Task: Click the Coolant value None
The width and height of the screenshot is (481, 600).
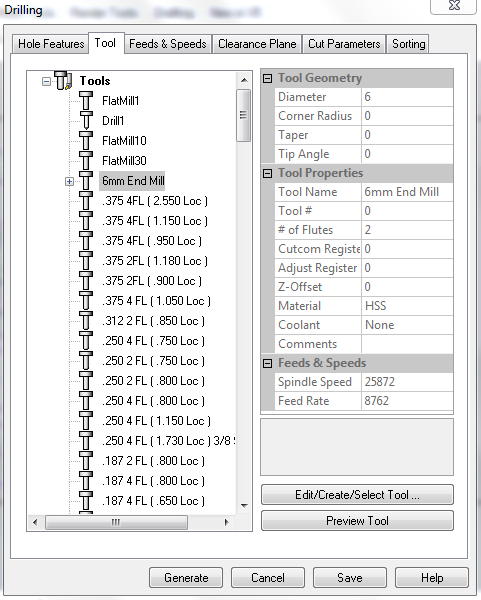Action: point(407,325)
